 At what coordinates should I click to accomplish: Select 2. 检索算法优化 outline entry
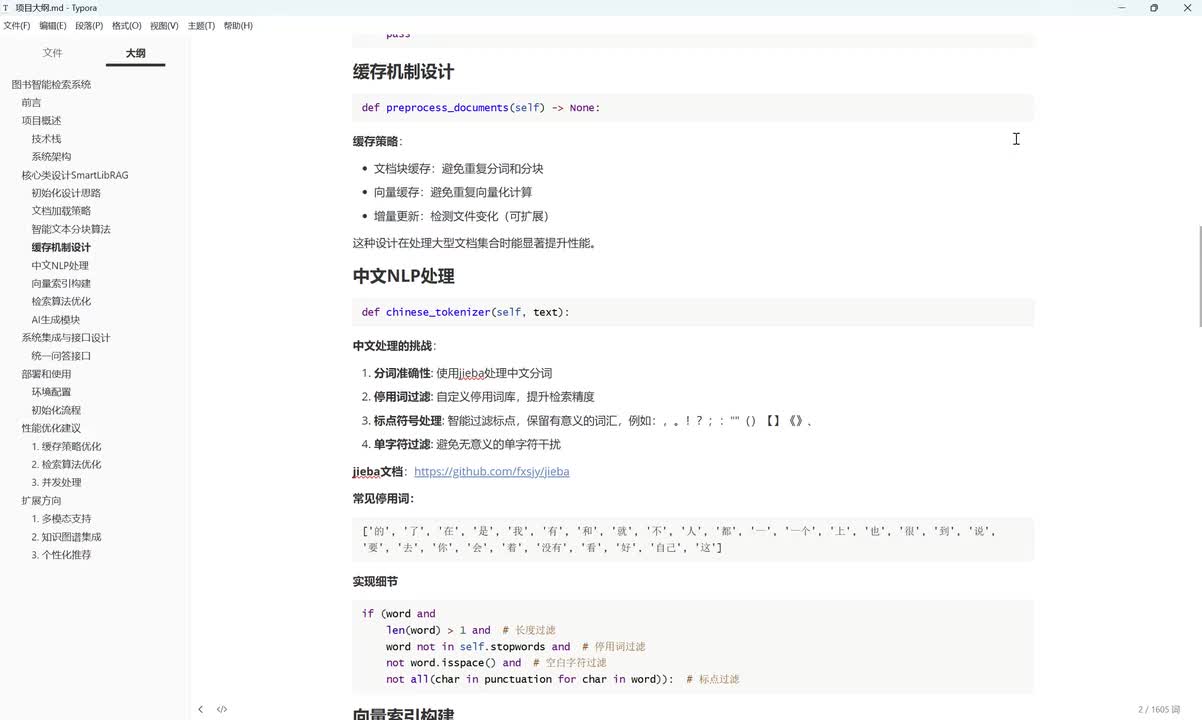pyautogui.click(x=66, y=464)
